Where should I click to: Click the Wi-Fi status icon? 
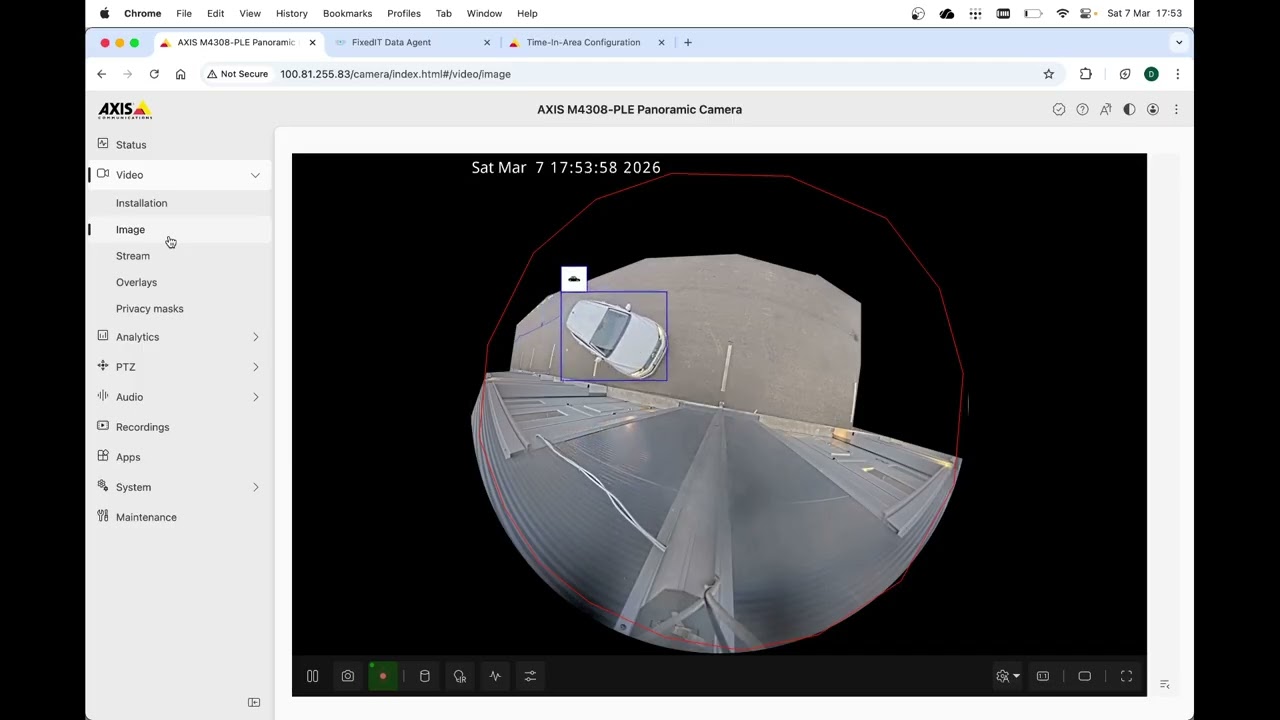coord(1062,14)
